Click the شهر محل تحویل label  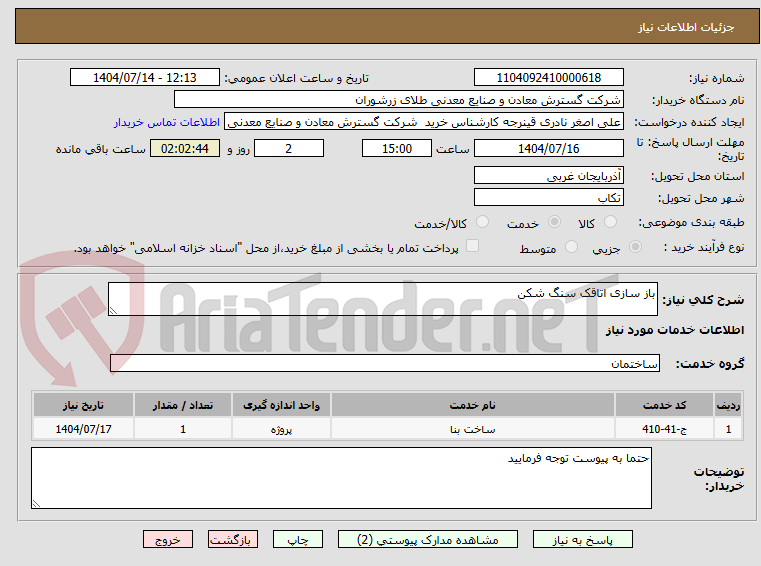[701, 199]
